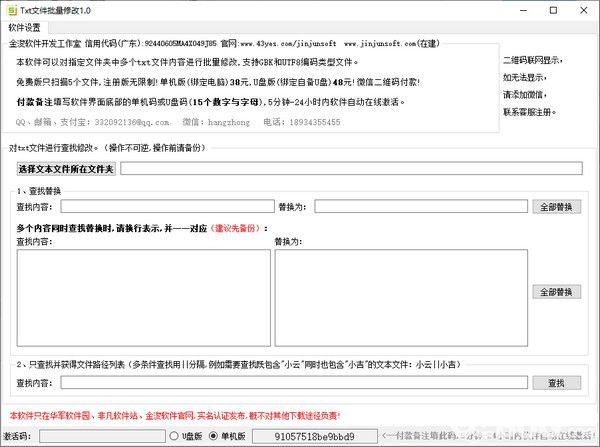
Task: Click the WeChat ID text hangzhong
Action: tap(228, 122)
